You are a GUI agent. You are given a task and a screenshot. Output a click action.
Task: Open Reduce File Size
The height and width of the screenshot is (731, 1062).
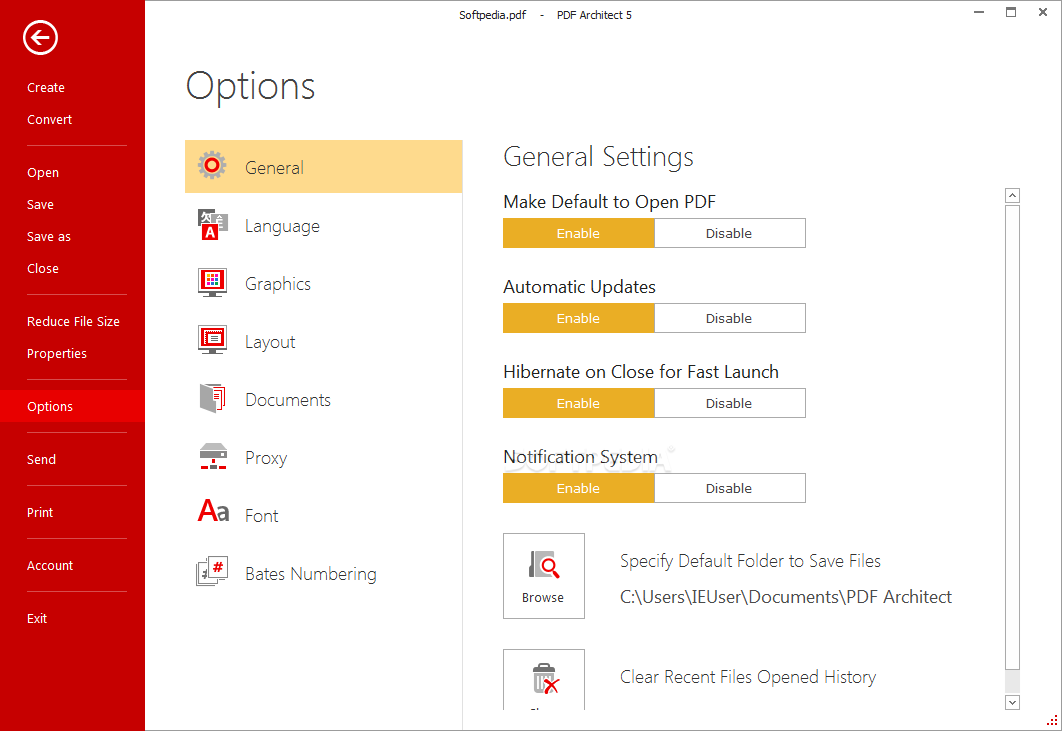73,322
